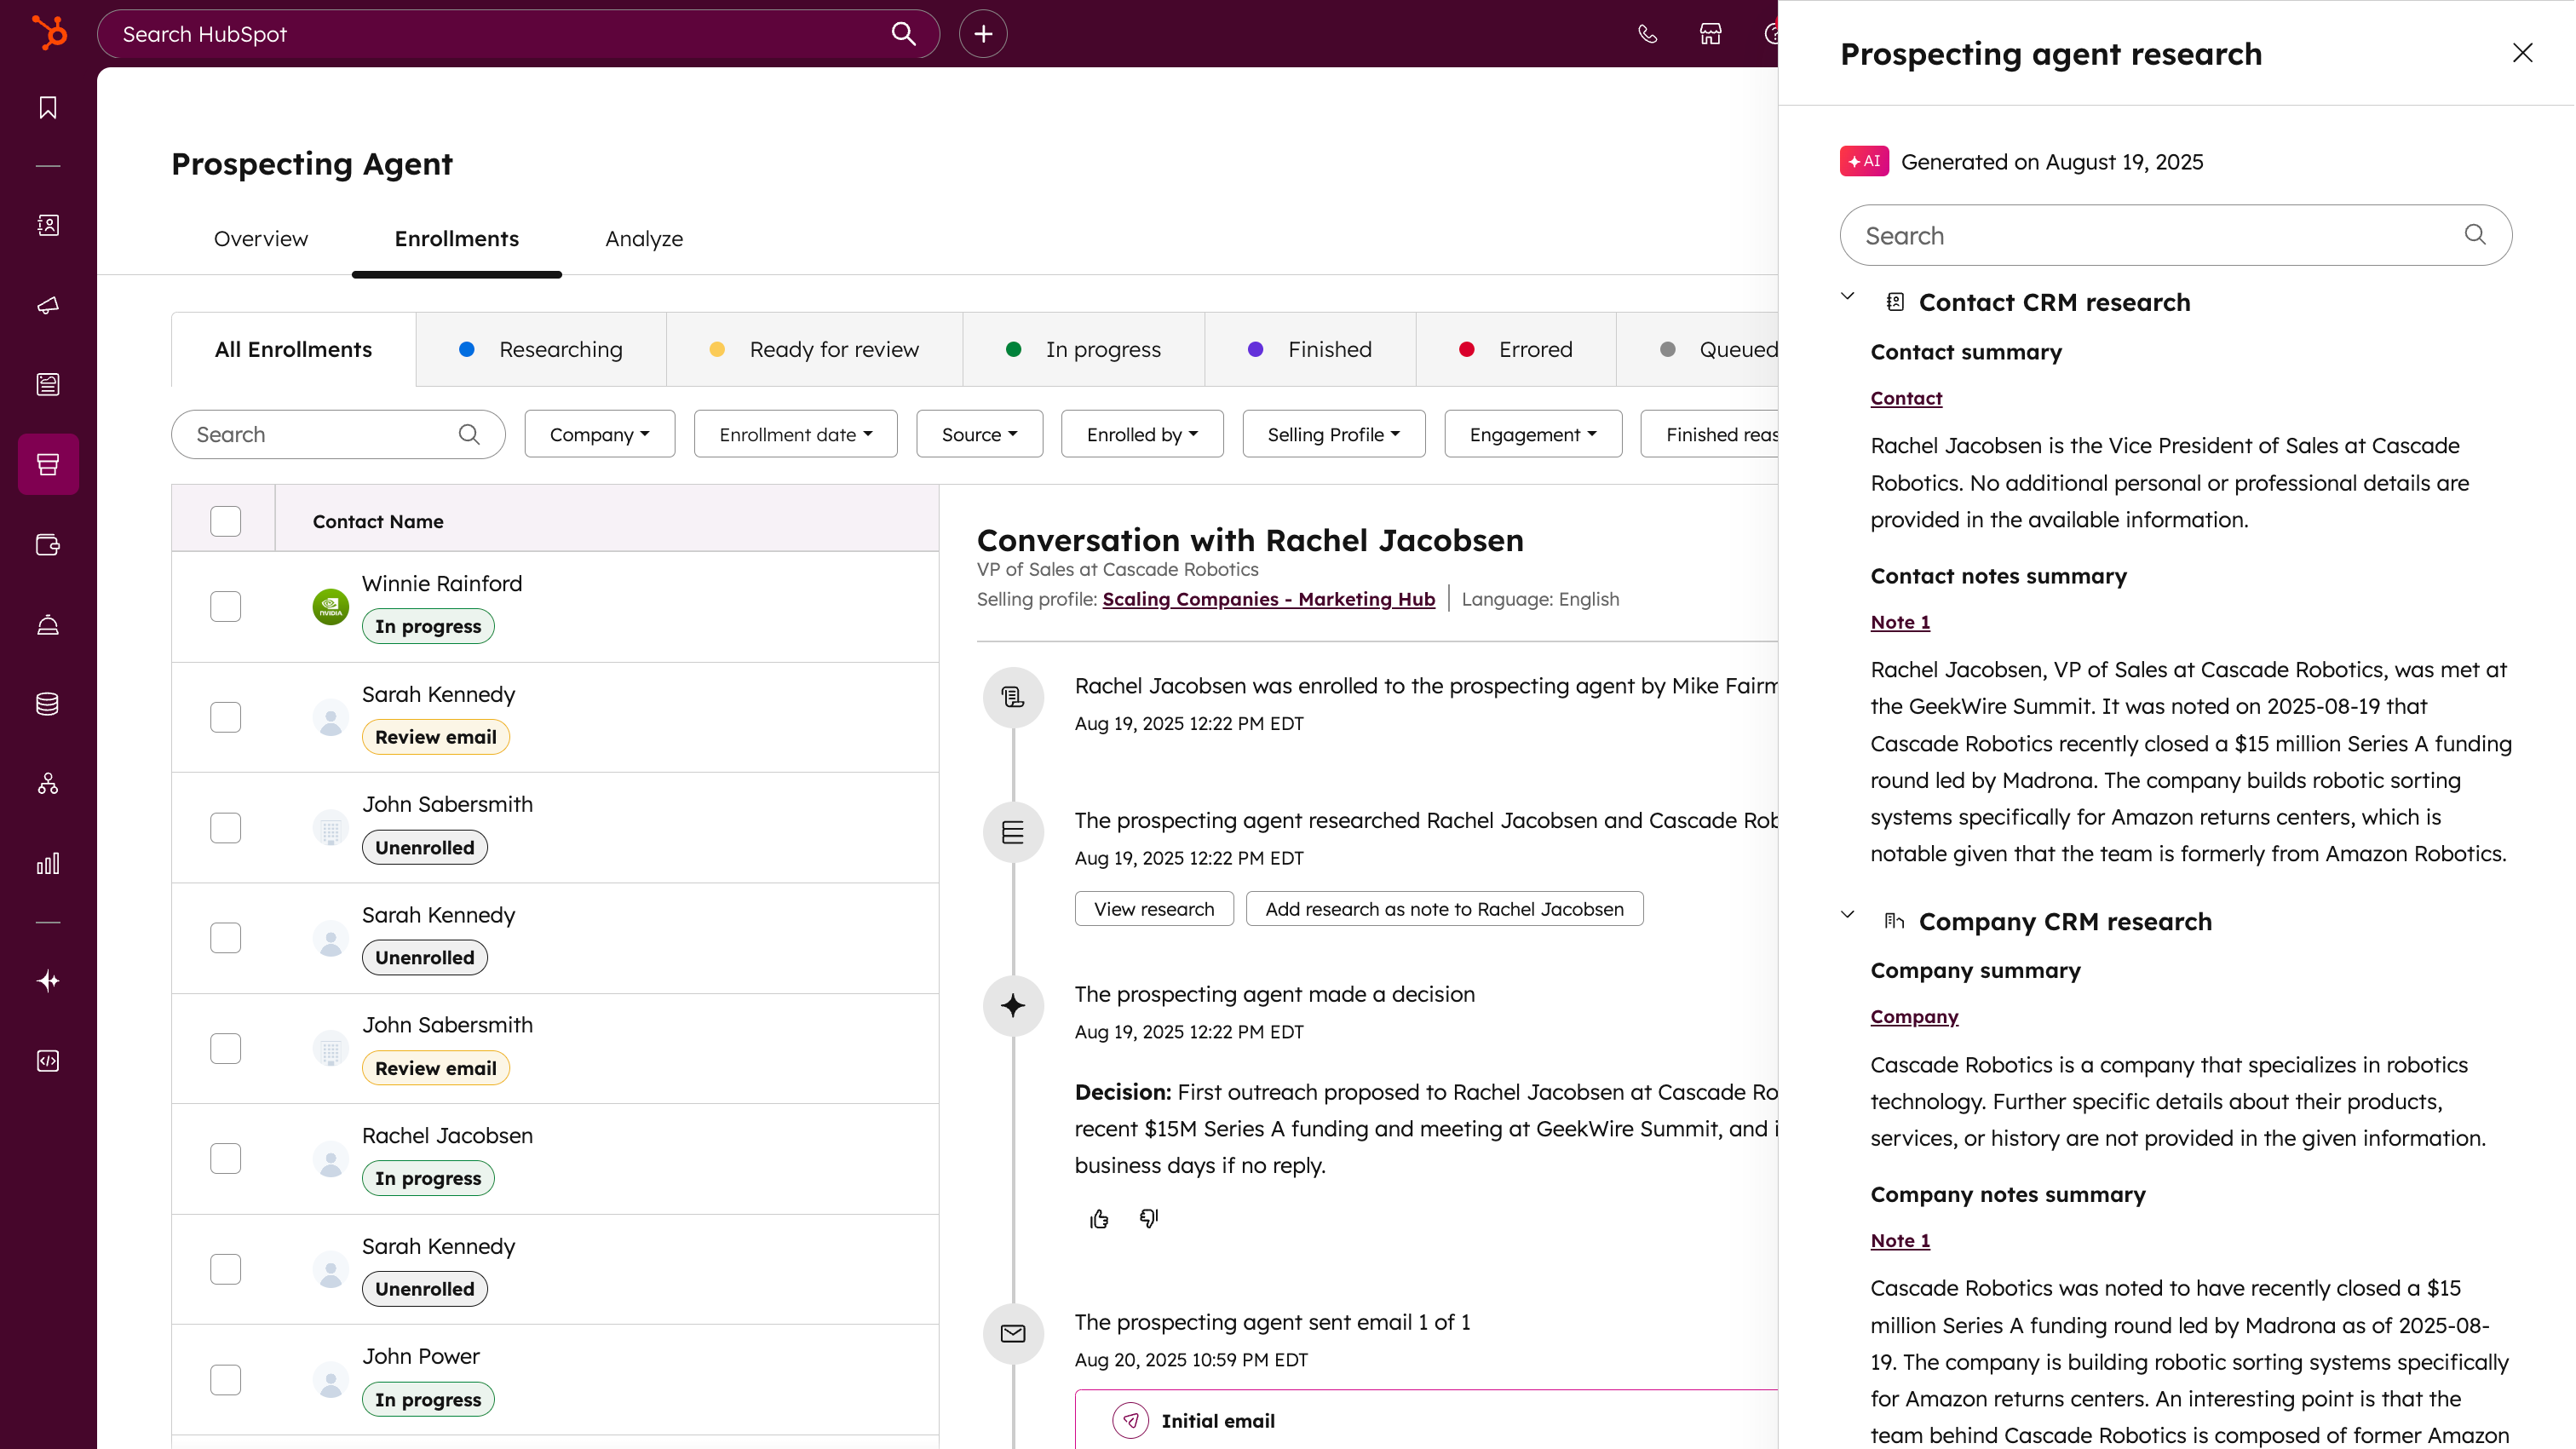Open the marketplace storefront icon

(1710, 34)
